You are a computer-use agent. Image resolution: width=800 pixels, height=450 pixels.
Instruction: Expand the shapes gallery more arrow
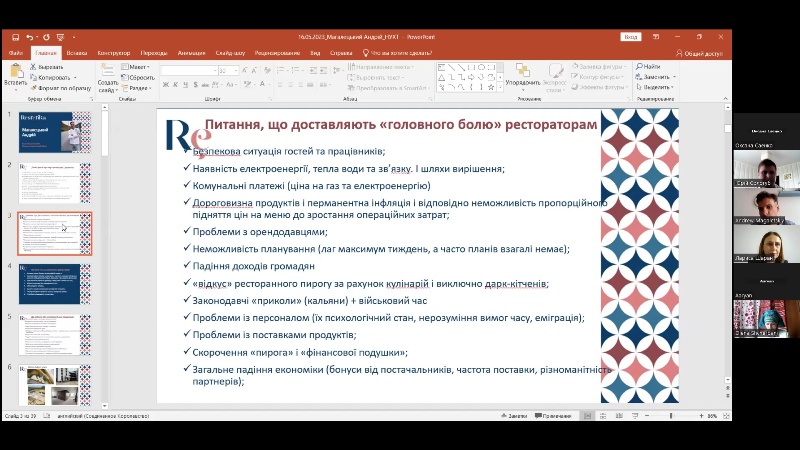pos(500,88)
